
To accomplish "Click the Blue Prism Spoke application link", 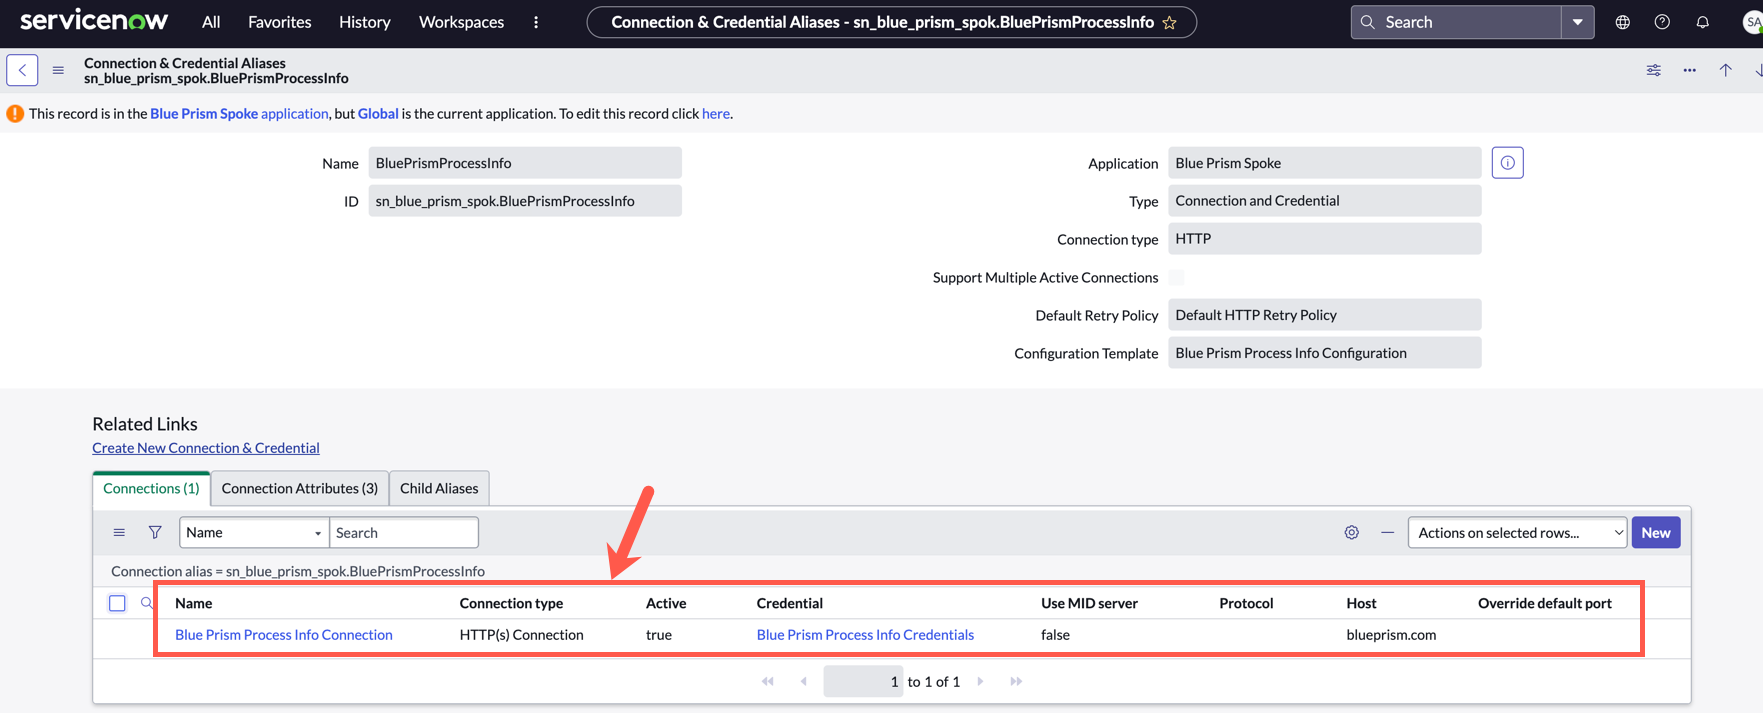I will pos(239,114).
